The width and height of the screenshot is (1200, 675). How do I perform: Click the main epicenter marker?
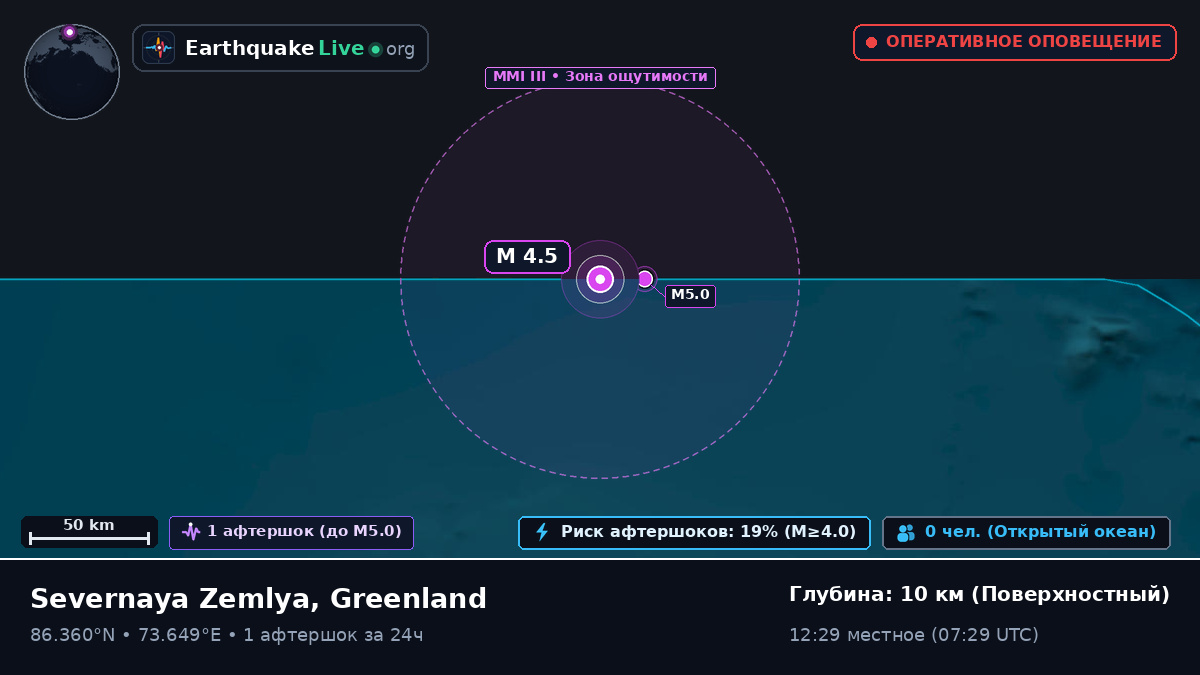click(600, 279)
